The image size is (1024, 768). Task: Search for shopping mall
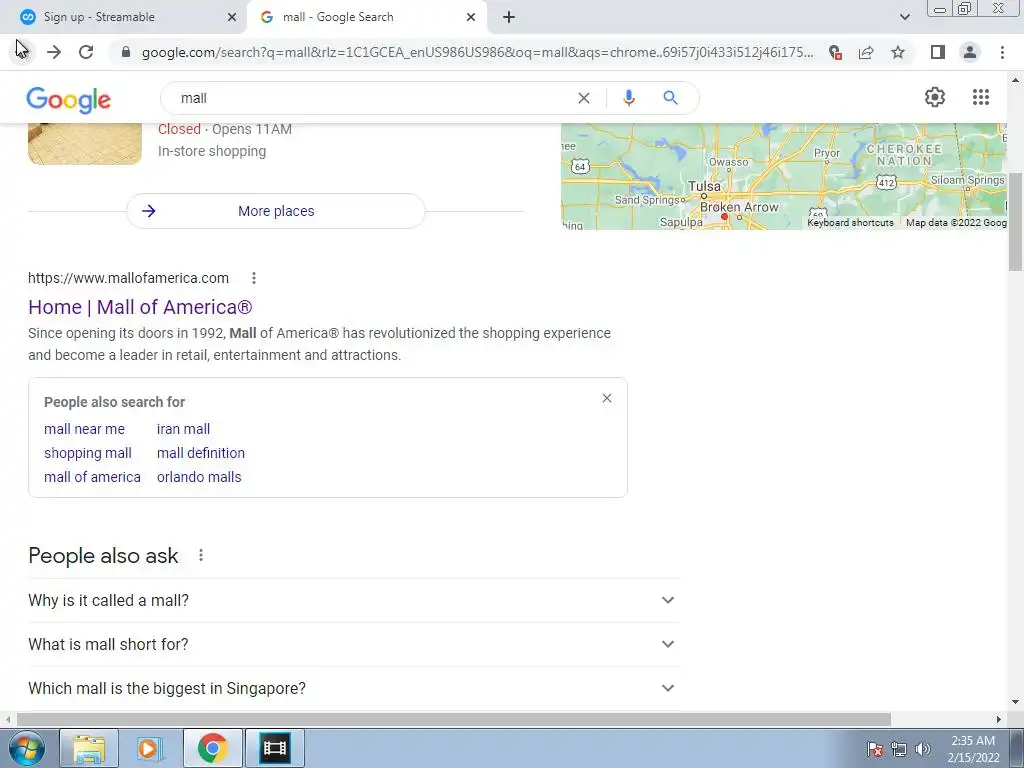[x=88, y=453]
